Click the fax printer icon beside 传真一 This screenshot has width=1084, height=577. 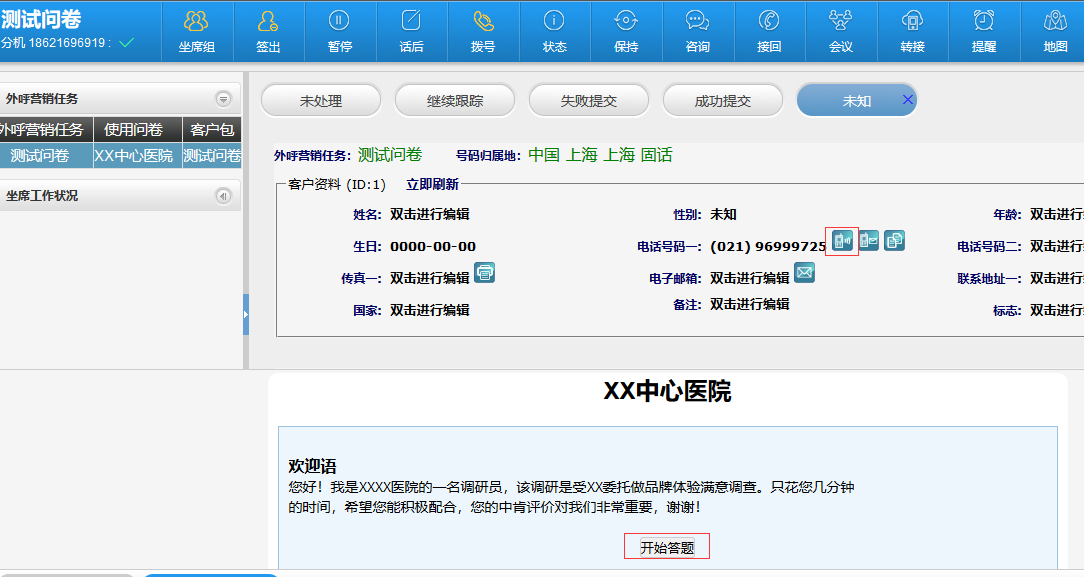484,272
